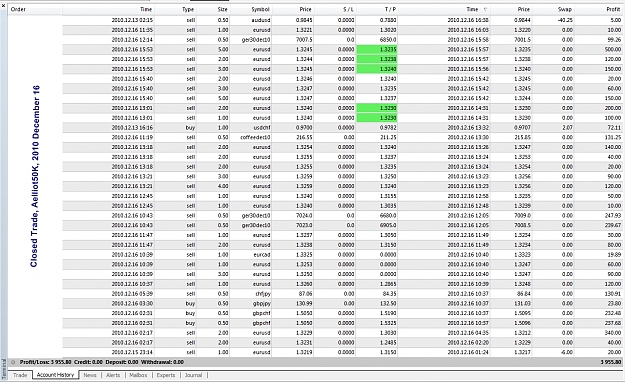
Task: Click the open time 2010.12.13 02:15
Action: (132, 20)
